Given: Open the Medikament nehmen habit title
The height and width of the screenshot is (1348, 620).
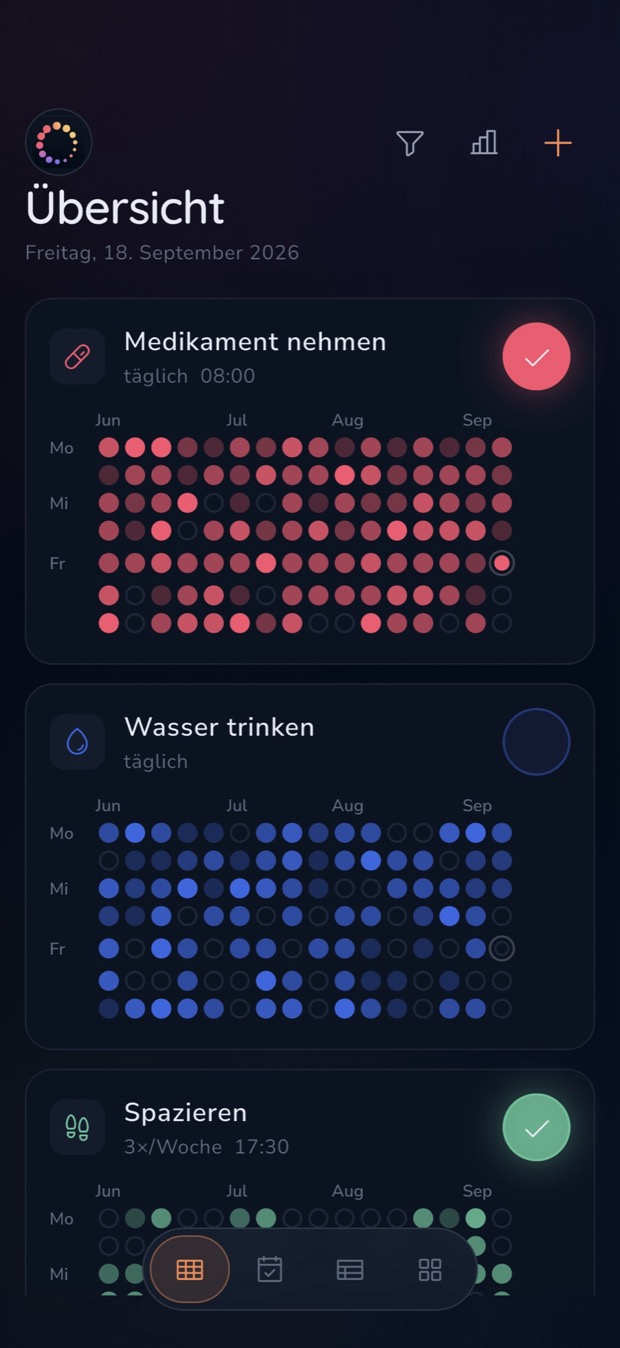Looking at the screenshot, I should [255, 342].
